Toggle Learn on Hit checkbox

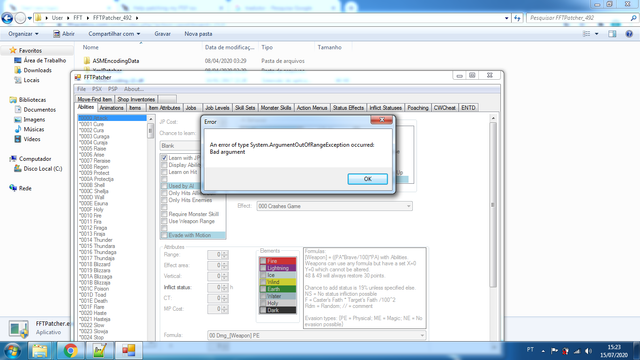point(164,172)
